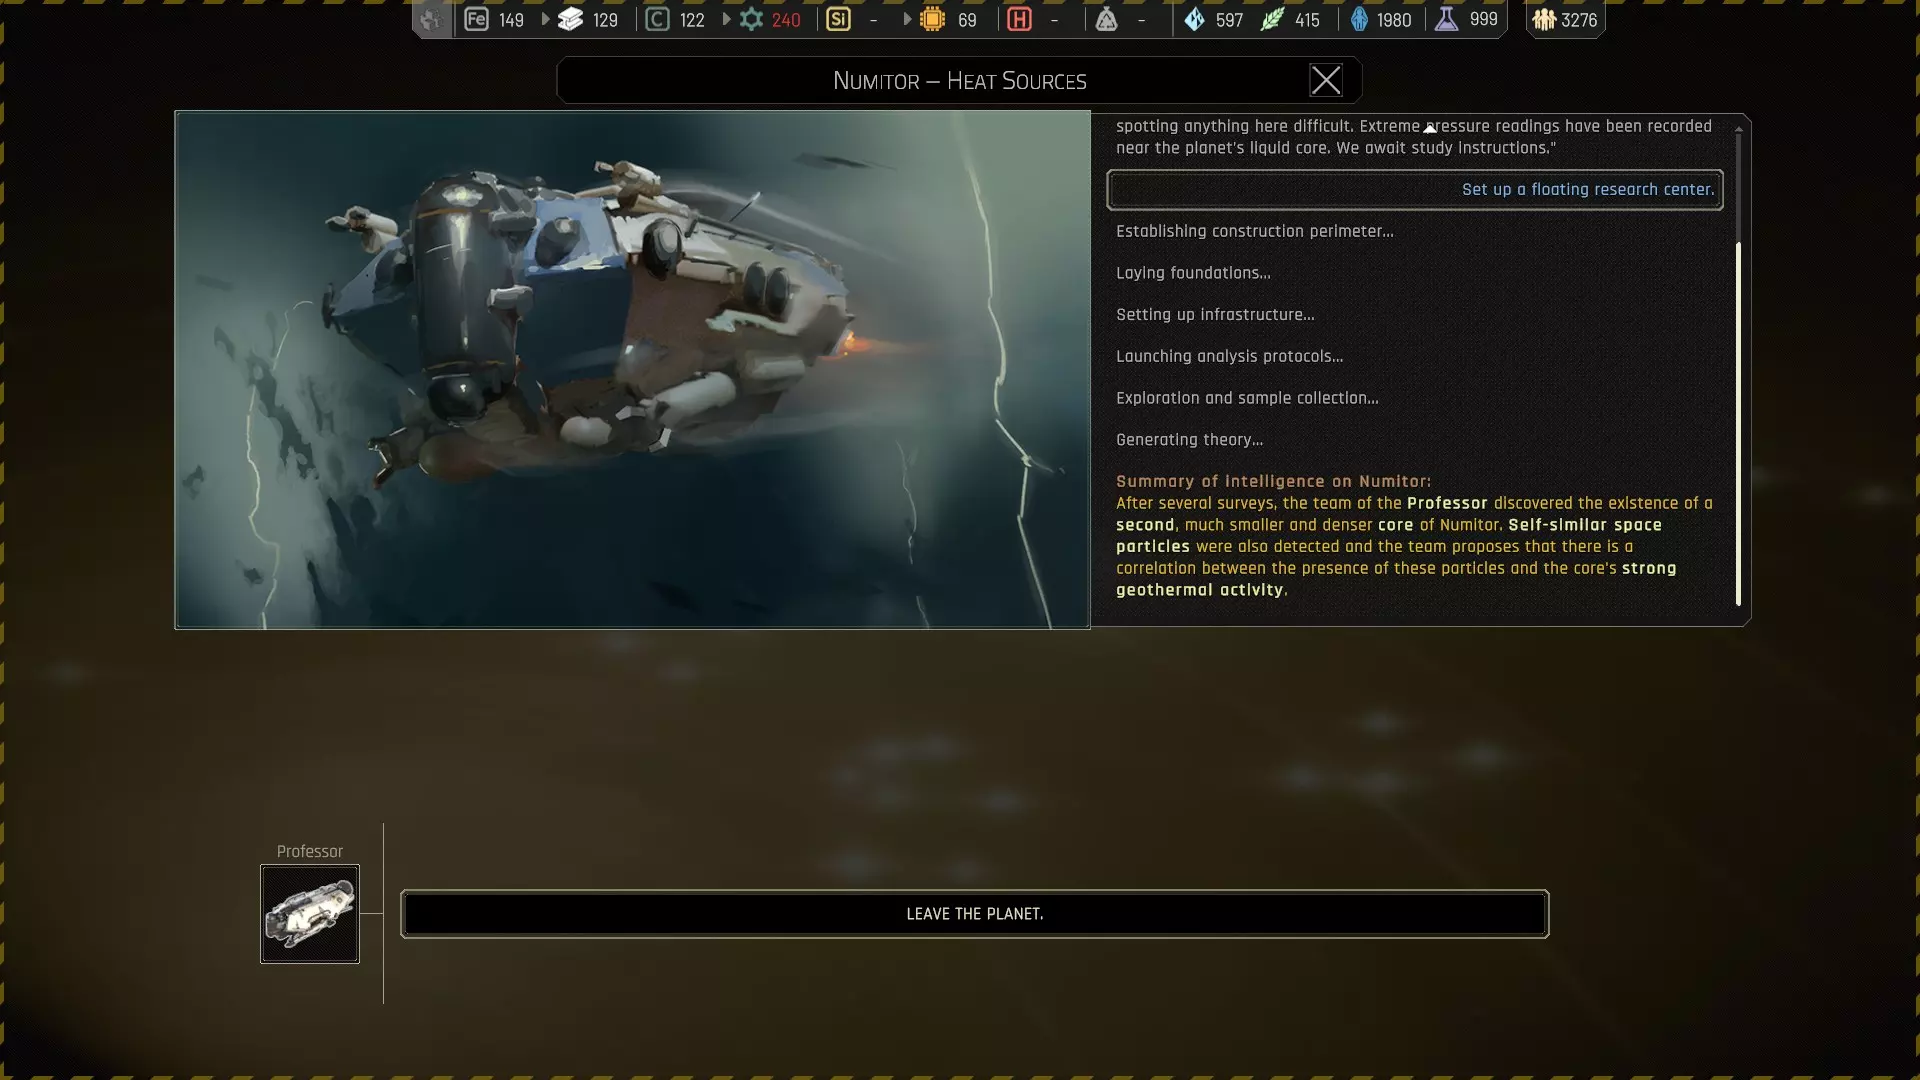
Task: Click the iron (Fe) resource icon
Action: click(476, 19)
